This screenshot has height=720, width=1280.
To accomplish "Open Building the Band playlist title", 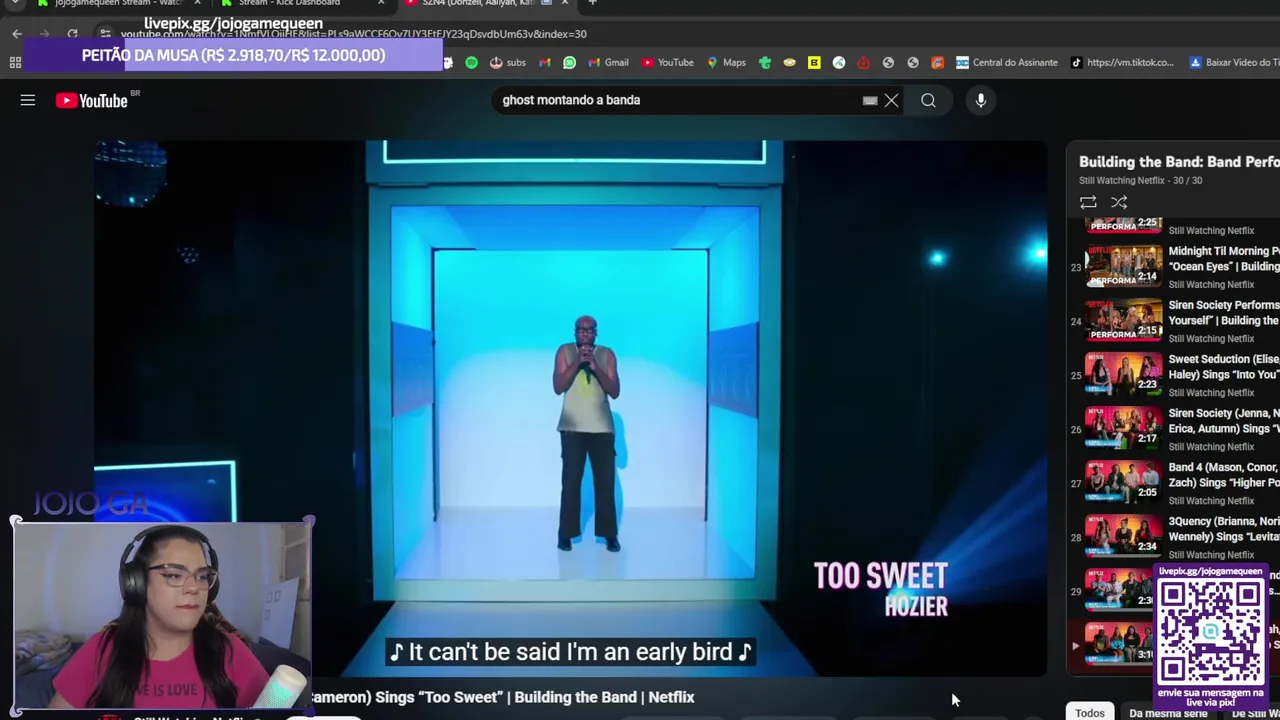I will (x=1179, y=162).
